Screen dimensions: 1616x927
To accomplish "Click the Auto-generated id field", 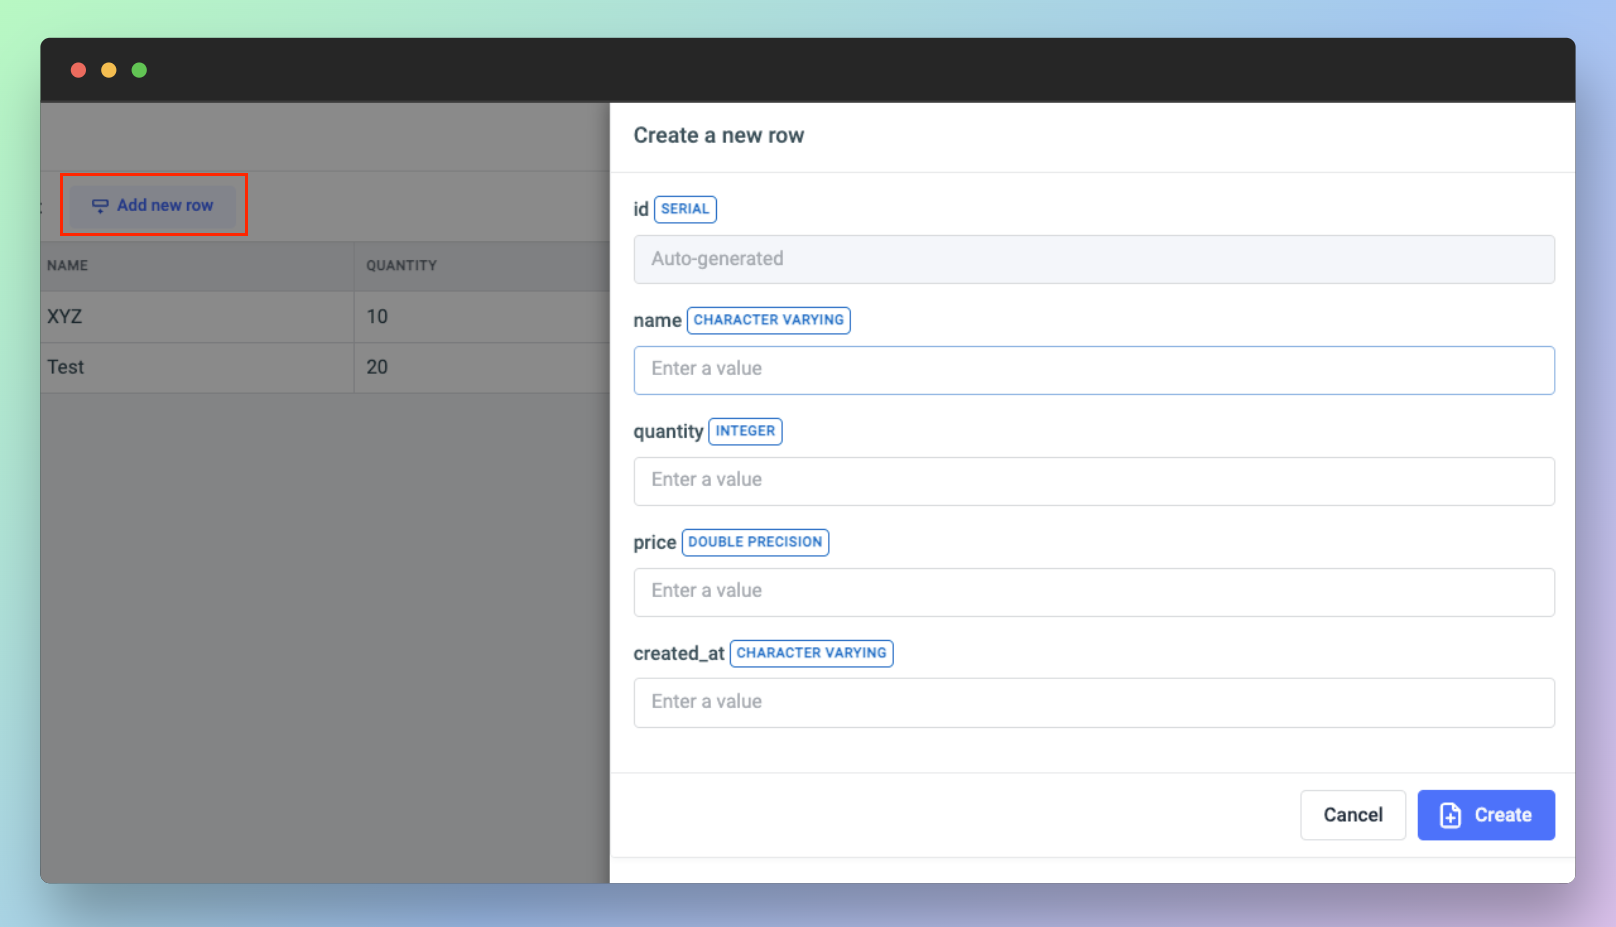I will [1093, 259].
